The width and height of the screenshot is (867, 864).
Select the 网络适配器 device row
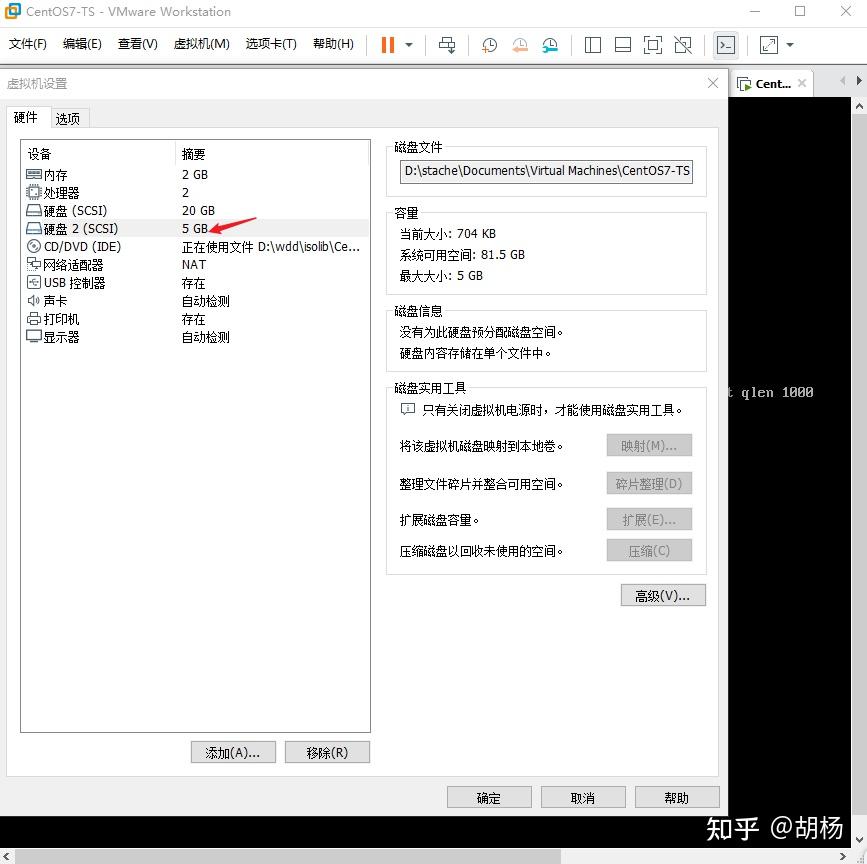coord(195,265)
